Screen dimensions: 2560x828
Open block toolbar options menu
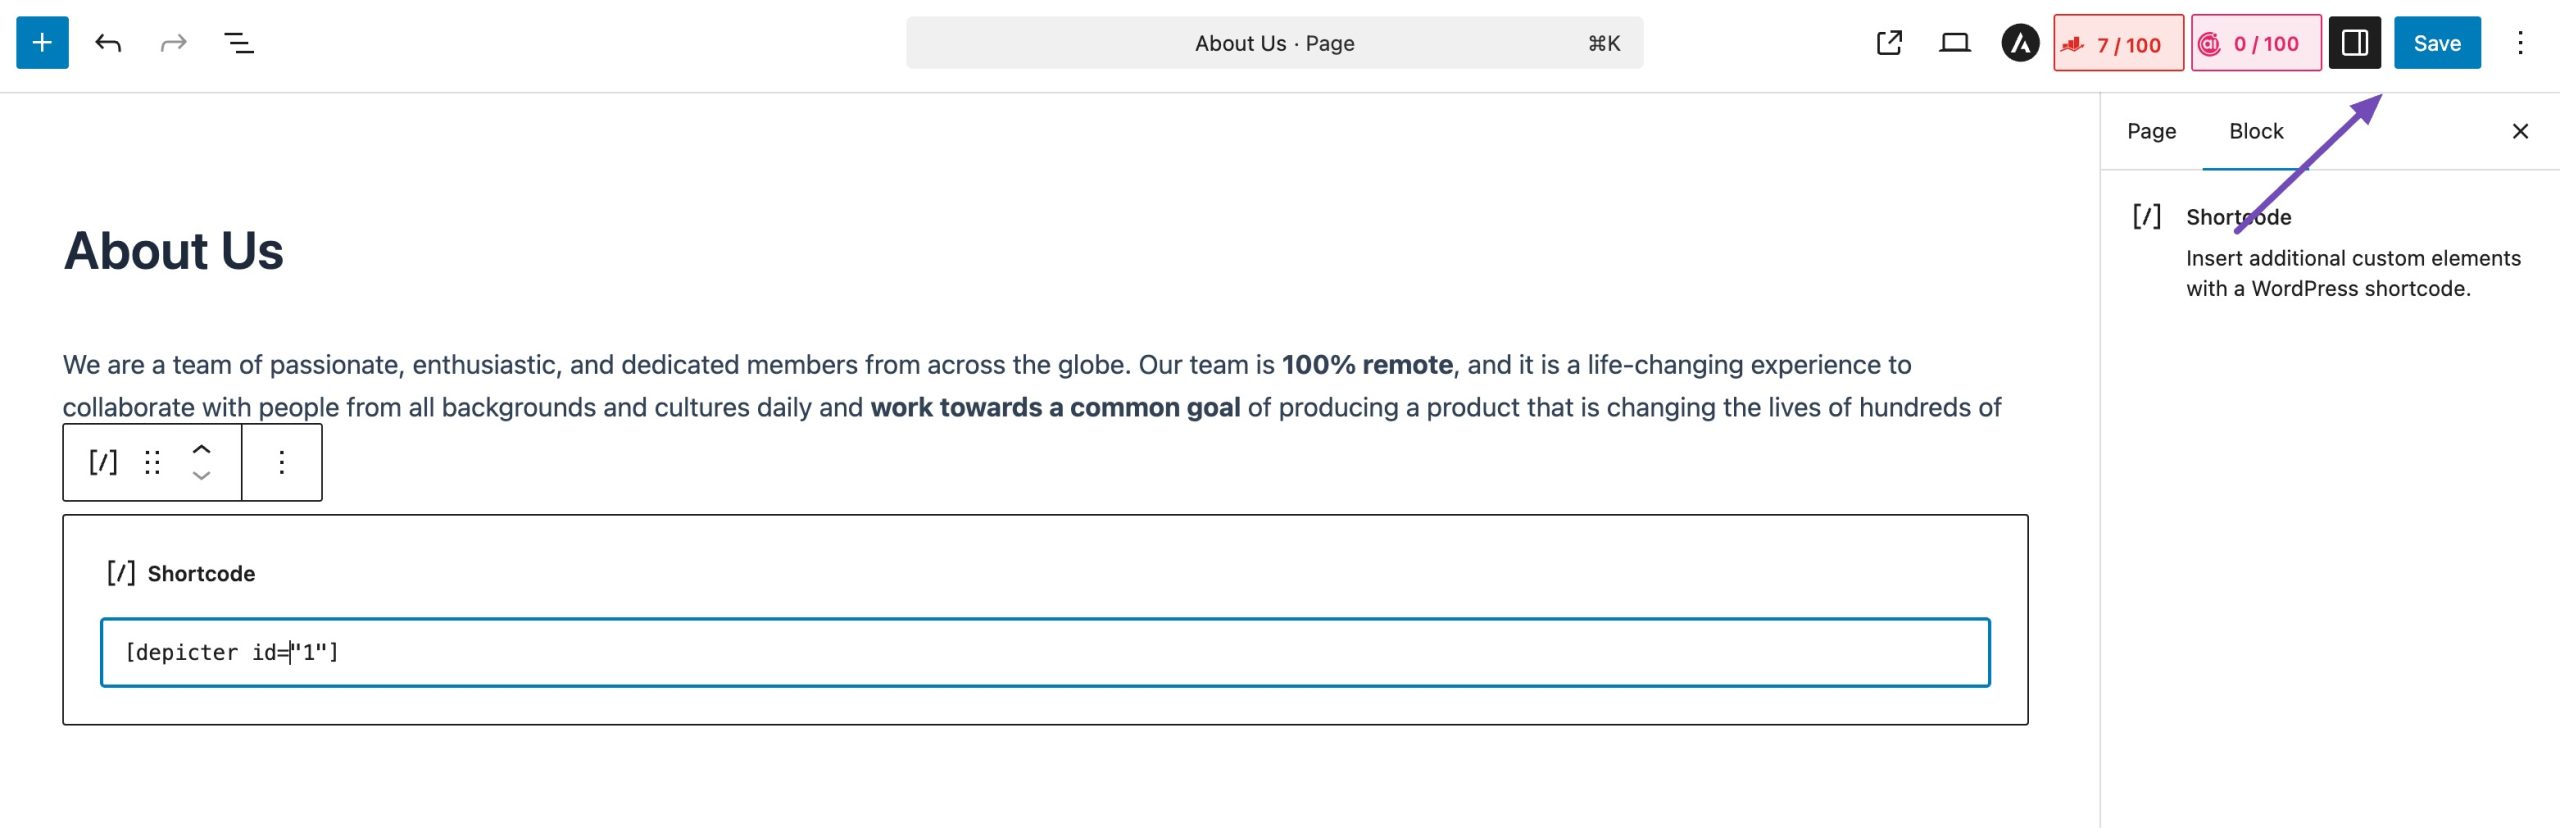(x=282, y=462)
